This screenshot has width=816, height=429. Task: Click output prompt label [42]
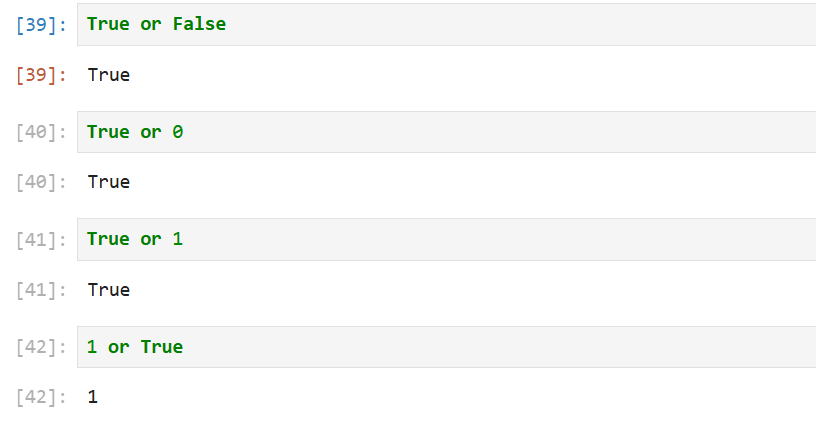coord(41,397)
